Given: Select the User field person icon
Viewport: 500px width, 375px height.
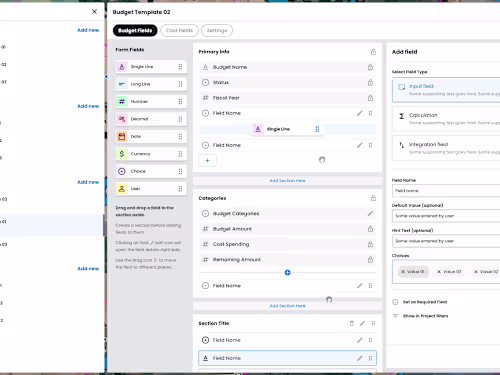Looking at the screenshot, I should tap(122, 189).
